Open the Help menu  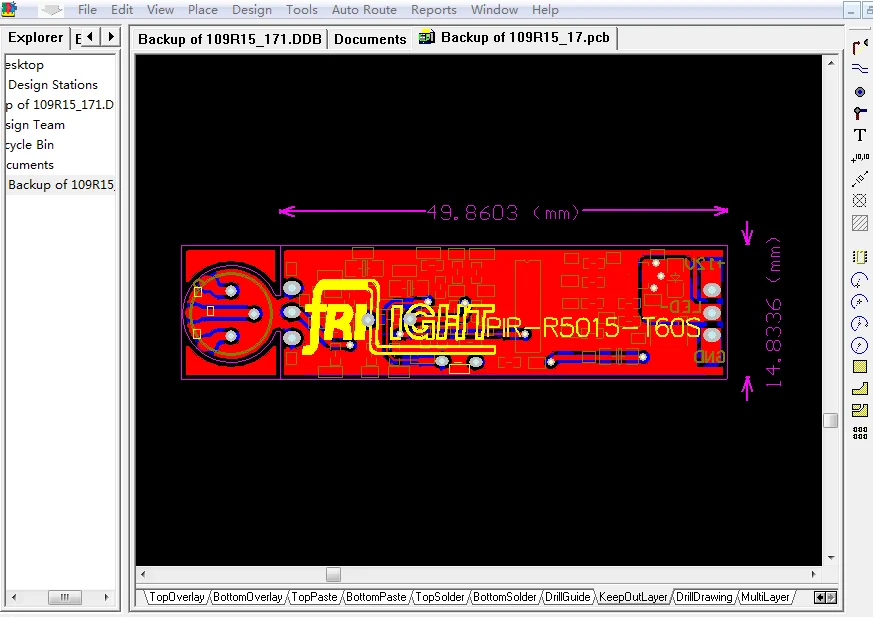(545, 9)
